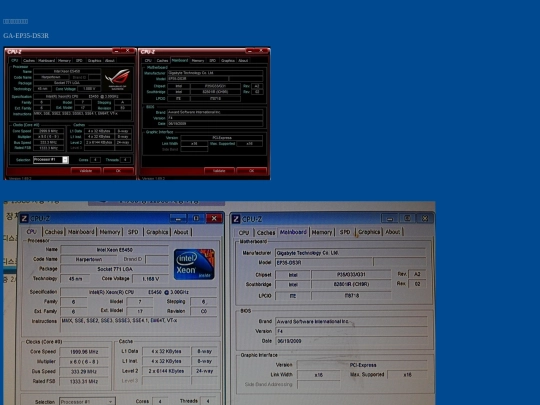This screenshot has height=405, width=540.
Task: Click OK in the red Mainboard window
Action: pos(251,171)
